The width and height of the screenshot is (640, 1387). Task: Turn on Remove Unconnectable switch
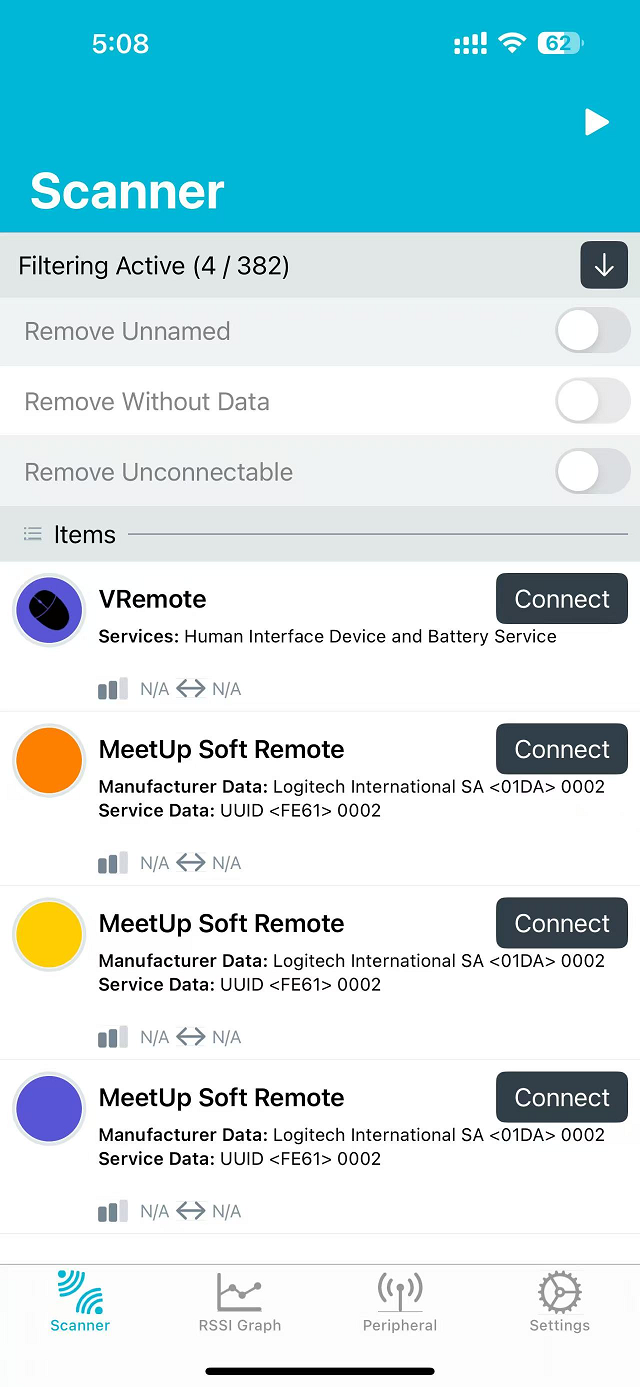click(592, 472)
